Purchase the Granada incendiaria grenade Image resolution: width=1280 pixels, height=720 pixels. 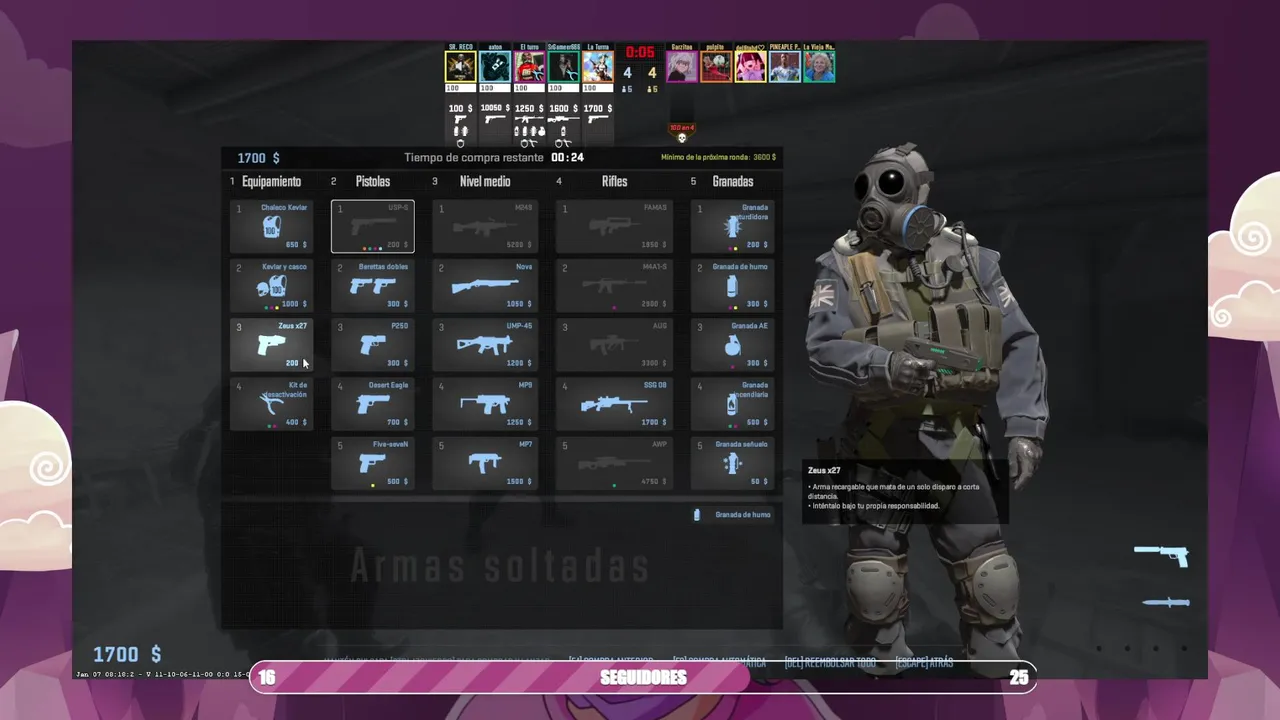click(733, 404)
